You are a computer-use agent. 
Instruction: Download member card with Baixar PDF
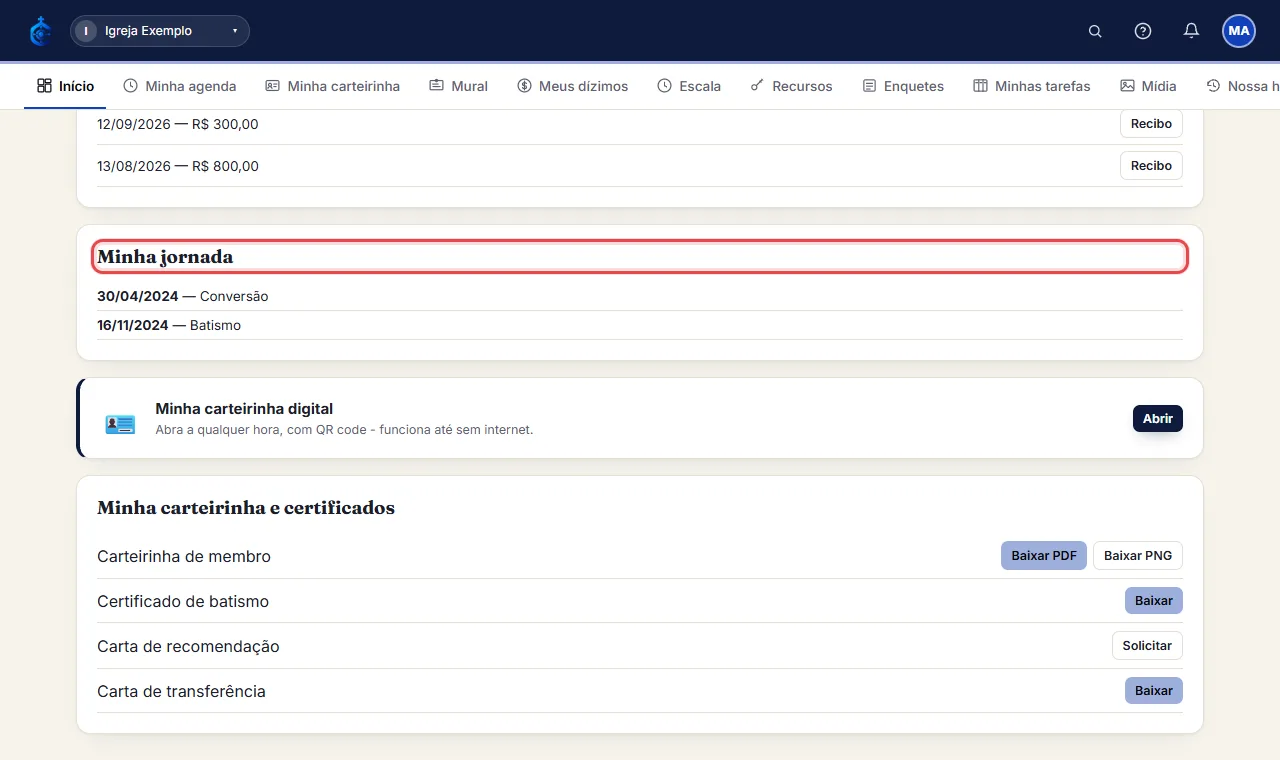1043,556
